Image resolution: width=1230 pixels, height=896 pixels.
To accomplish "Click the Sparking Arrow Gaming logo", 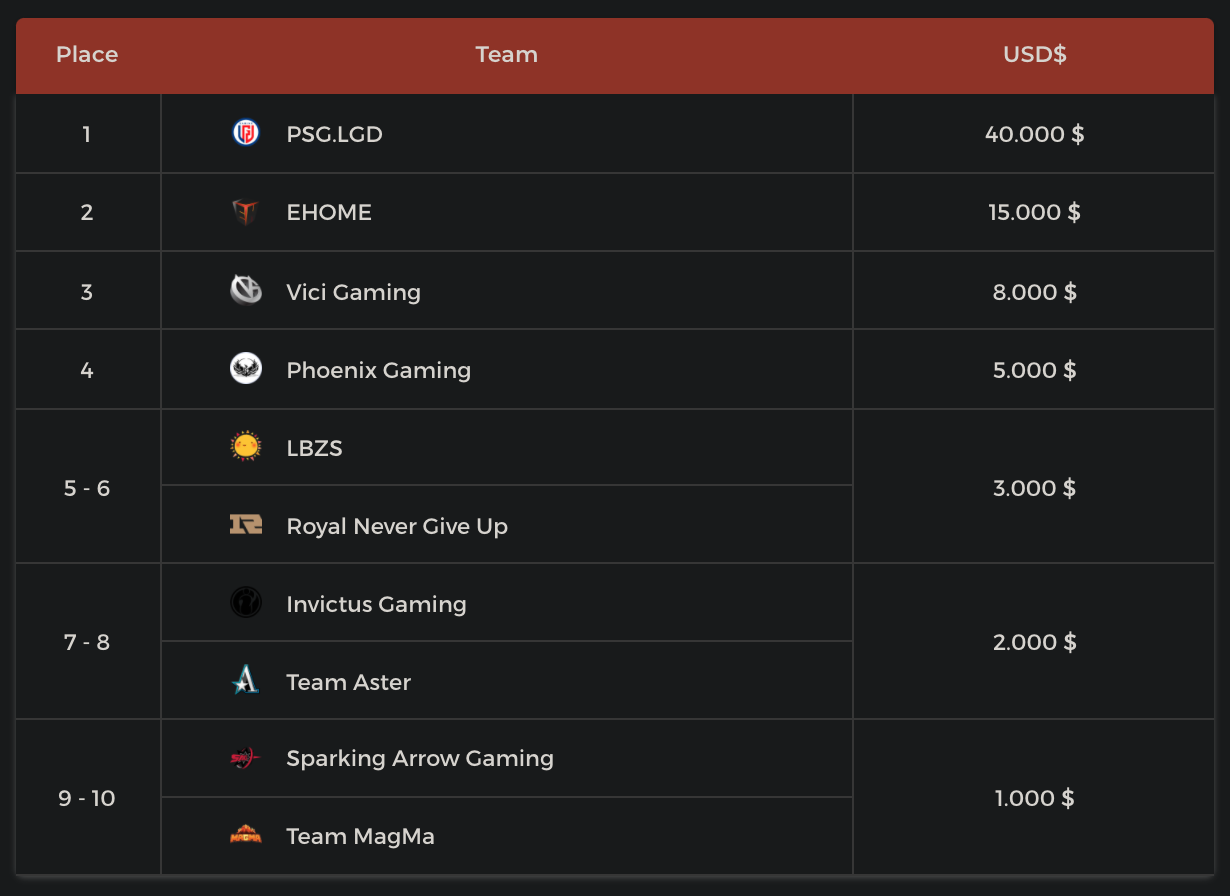I will pos(245,758).
